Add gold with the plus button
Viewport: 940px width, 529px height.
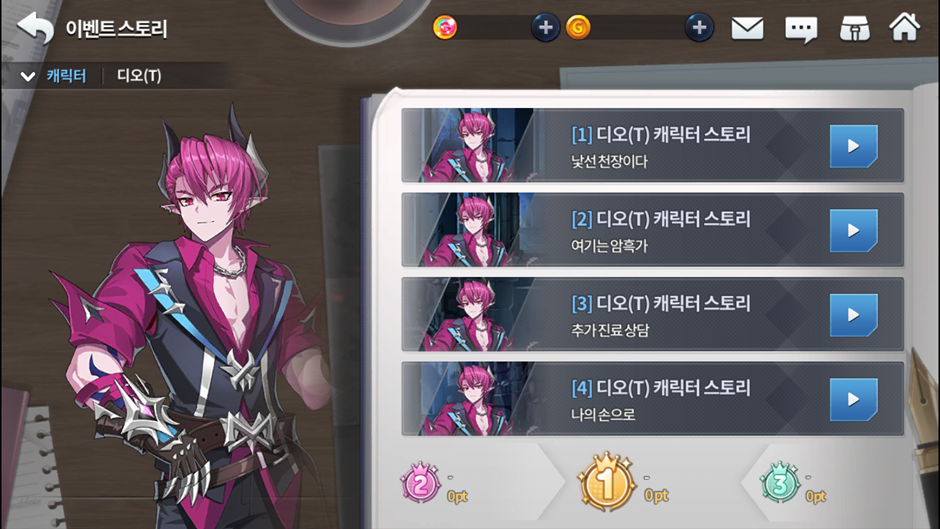(699, 28)
